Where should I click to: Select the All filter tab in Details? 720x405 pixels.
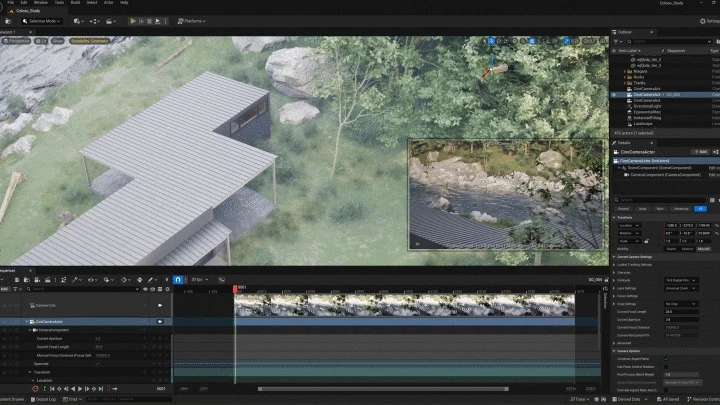coord(700,209)
